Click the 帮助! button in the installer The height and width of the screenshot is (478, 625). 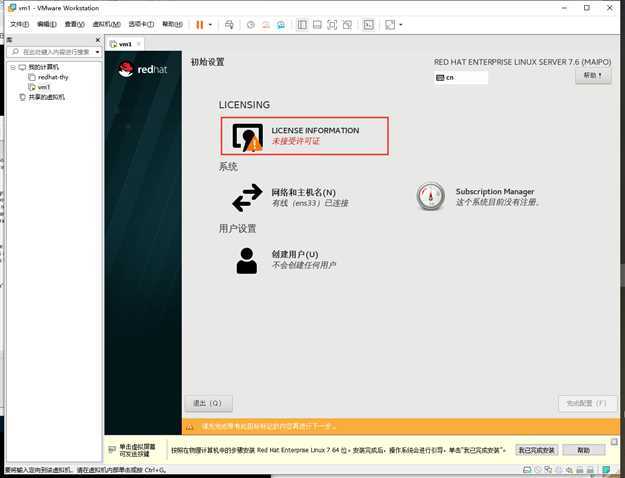593,75
